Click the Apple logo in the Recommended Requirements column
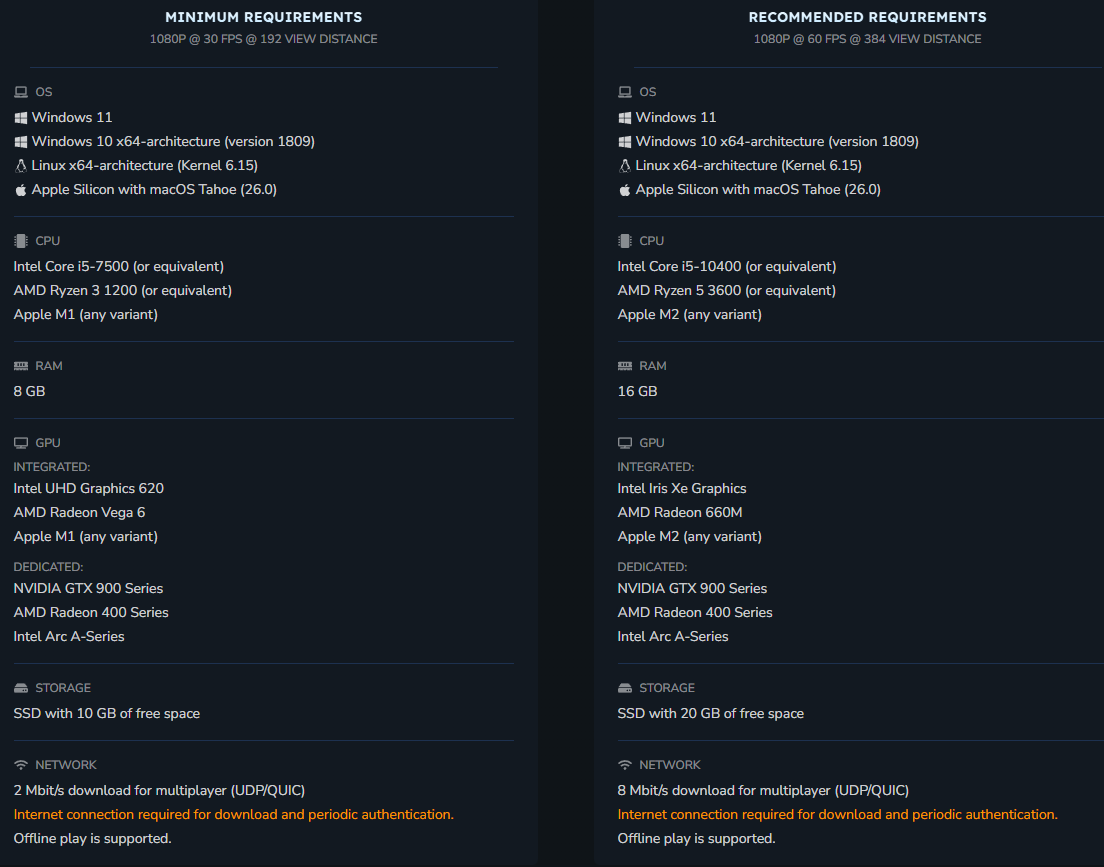The image size is (1104, 867). (625, 189)
